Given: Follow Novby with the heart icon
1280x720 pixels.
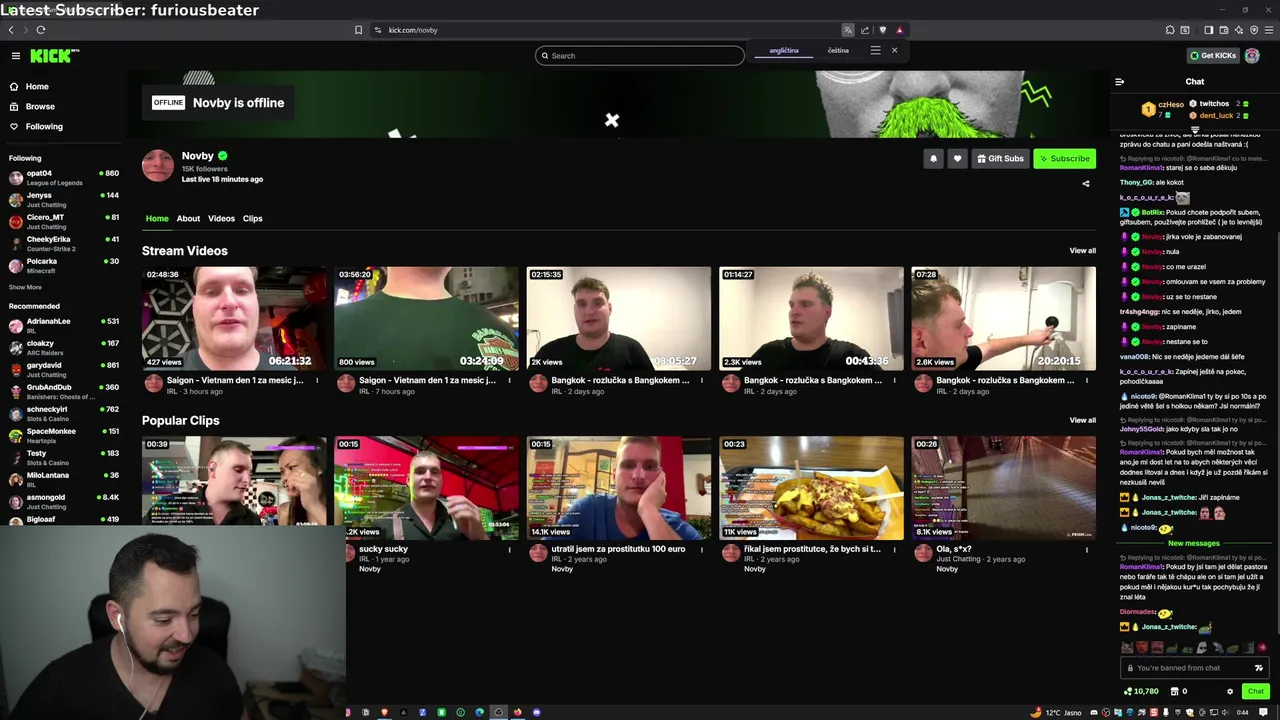Looking at the screenshot, I should (x=957, y=158).
